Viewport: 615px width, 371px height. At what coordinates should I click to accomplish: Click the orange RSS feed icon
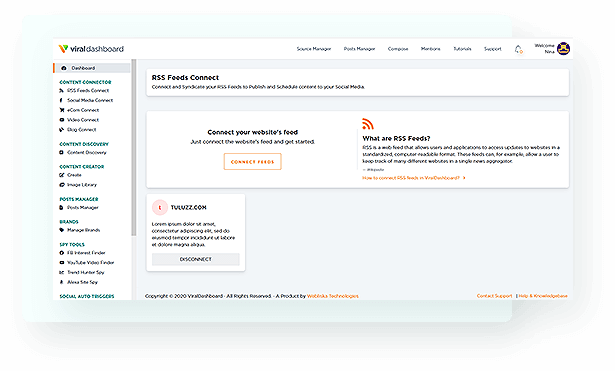pyautogui.click(x=368, y=124)
